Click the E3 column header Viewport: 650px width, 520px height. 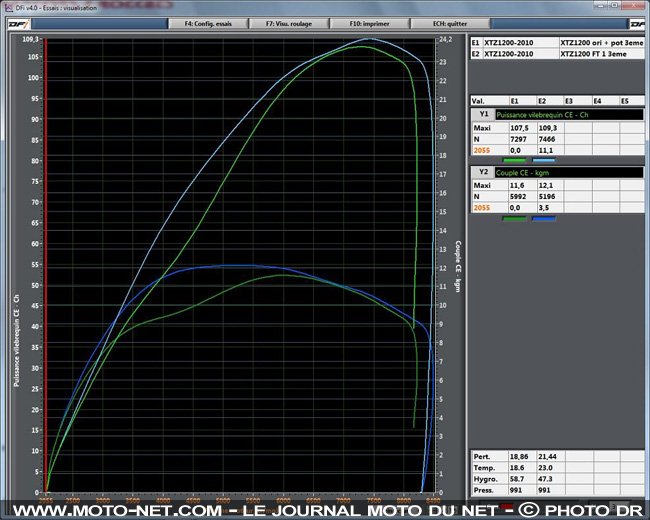(570, 101)
